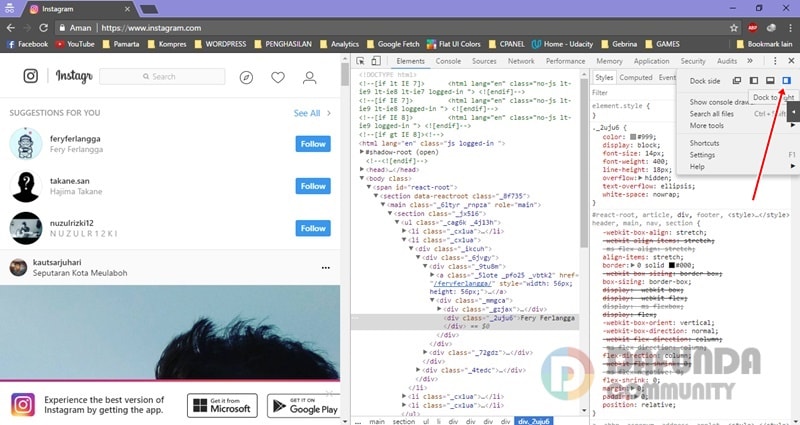The image size is (800, 425).
Task: Click the See All suggestions link
Action: (307, 114)
